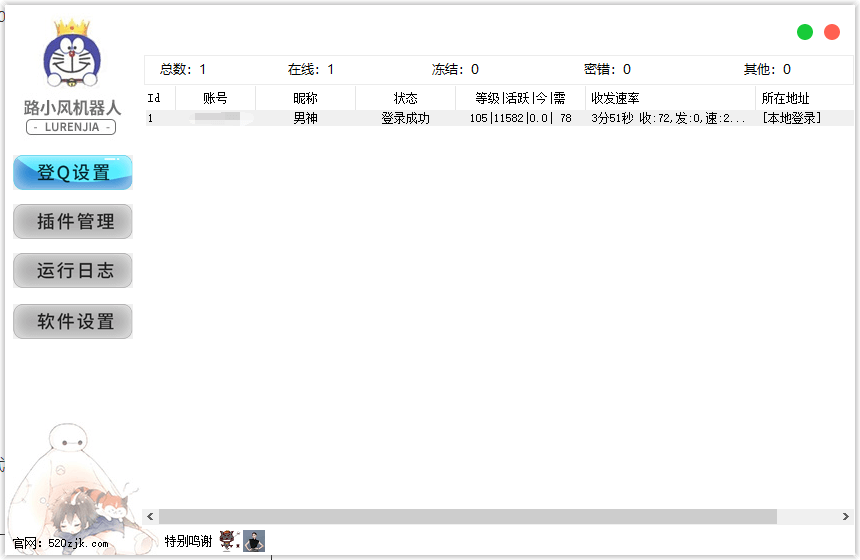Open 软件设置 software settings
The image size is (860, 560).
pyautogui.click(x=73, y=321)
